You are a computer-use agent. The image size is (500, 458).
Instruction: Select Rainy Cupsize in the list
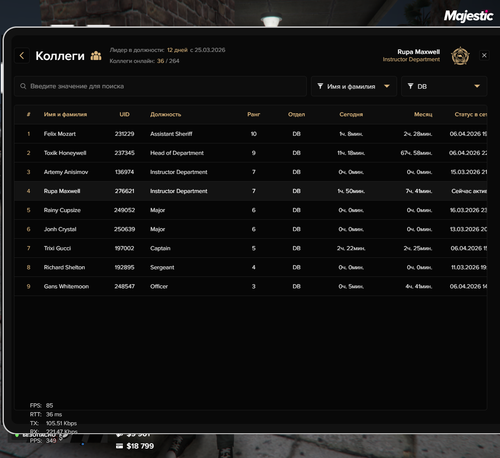coord(62,210)
